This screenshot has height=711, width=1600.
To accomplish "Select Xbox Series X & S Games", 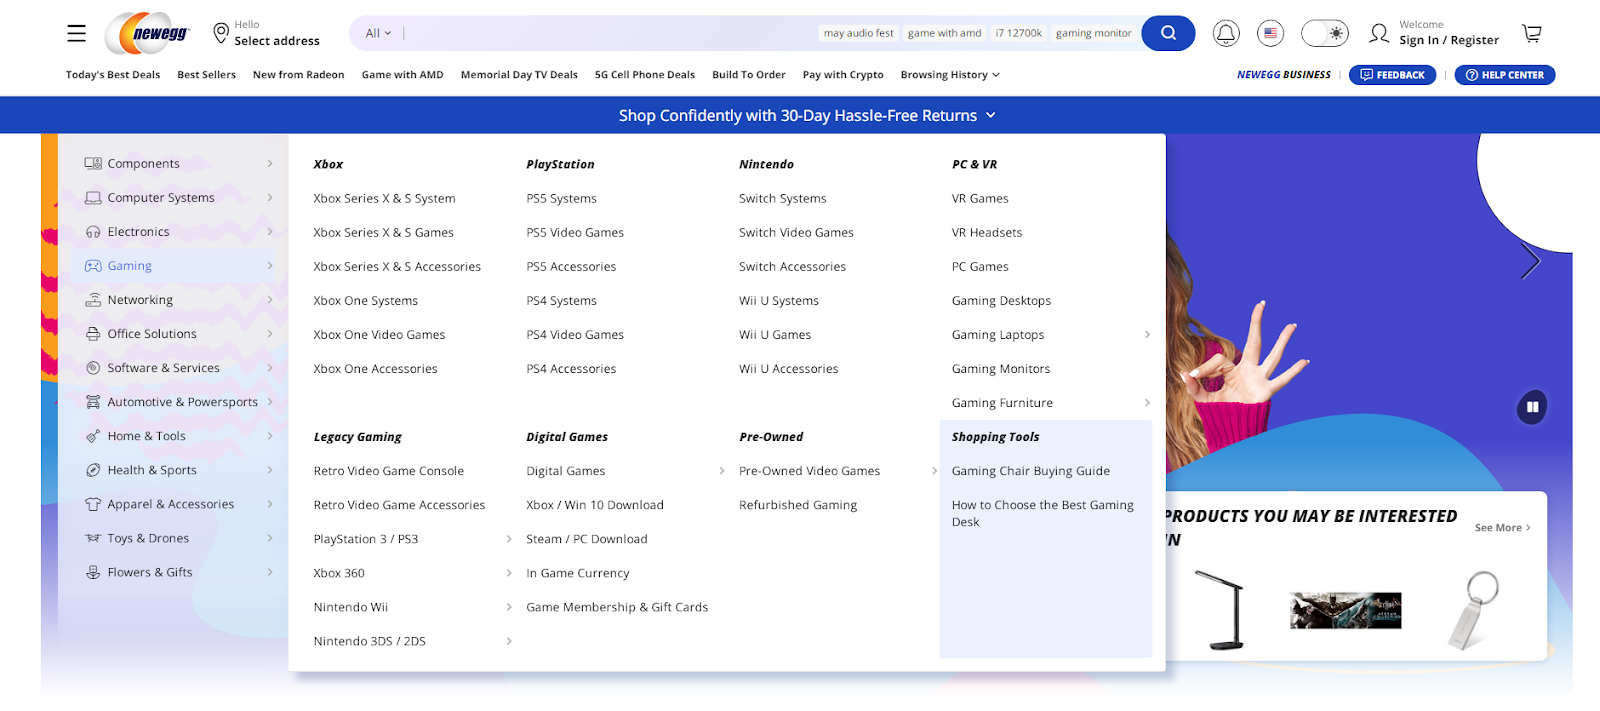I will pyautogui.click(x=383, y=233).
